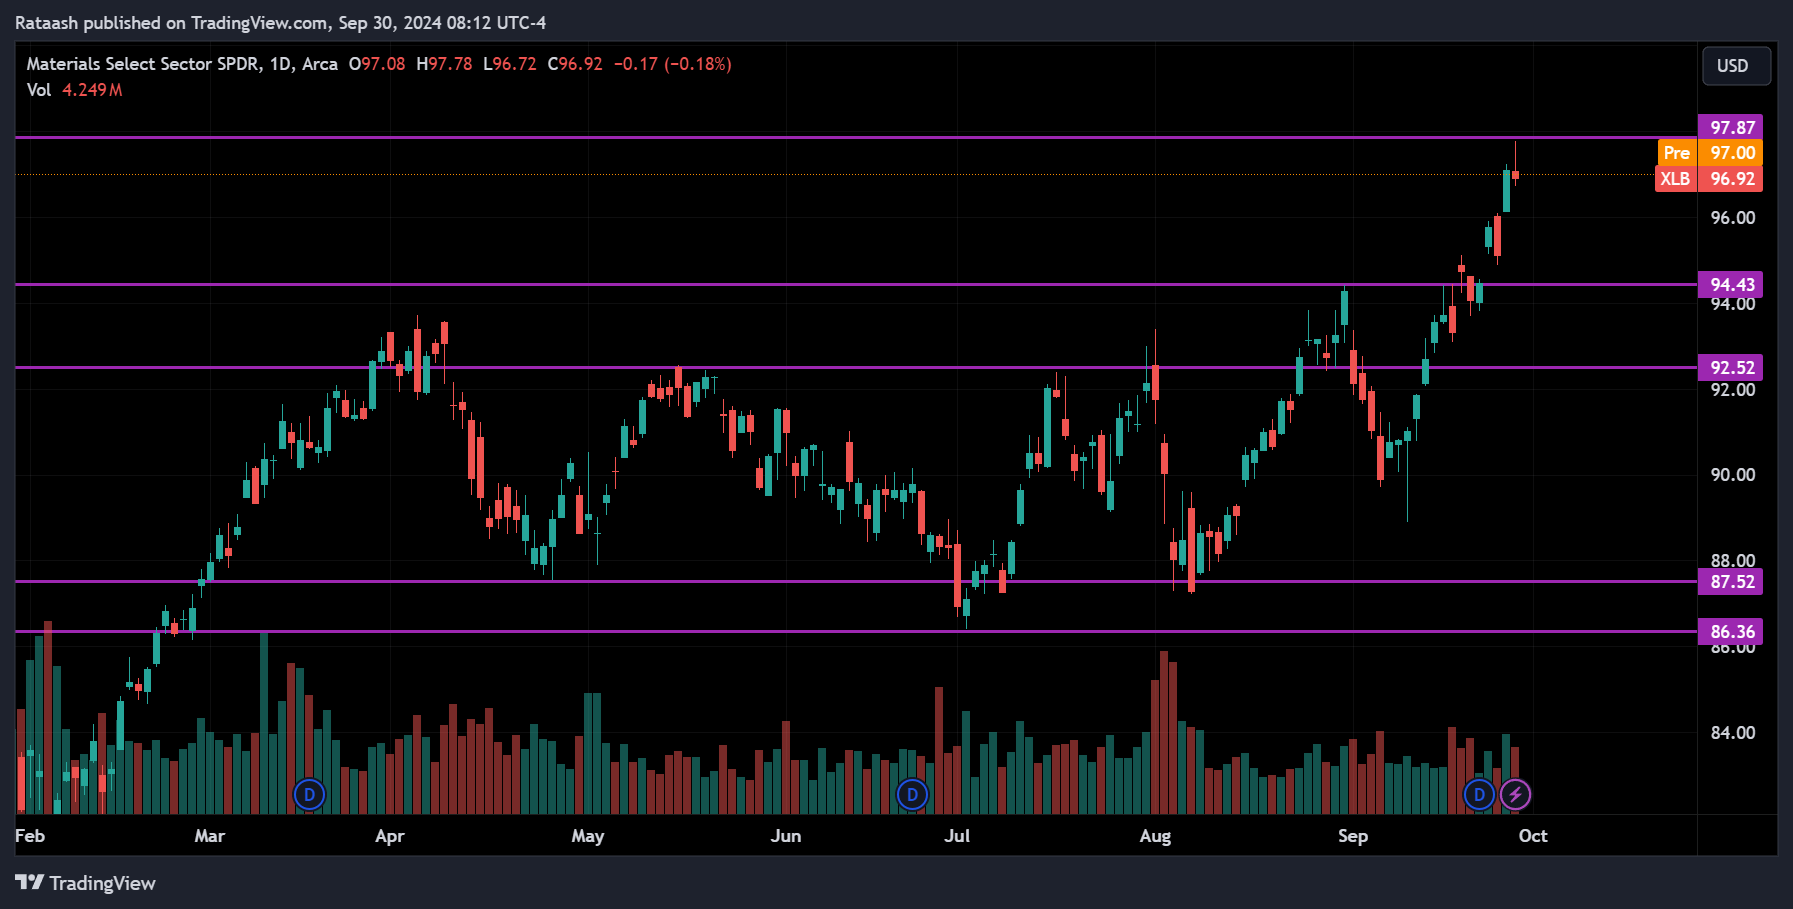Screen dimensions: 1793x909
Task: Click the dividend marker near late June
Action: 912,795
